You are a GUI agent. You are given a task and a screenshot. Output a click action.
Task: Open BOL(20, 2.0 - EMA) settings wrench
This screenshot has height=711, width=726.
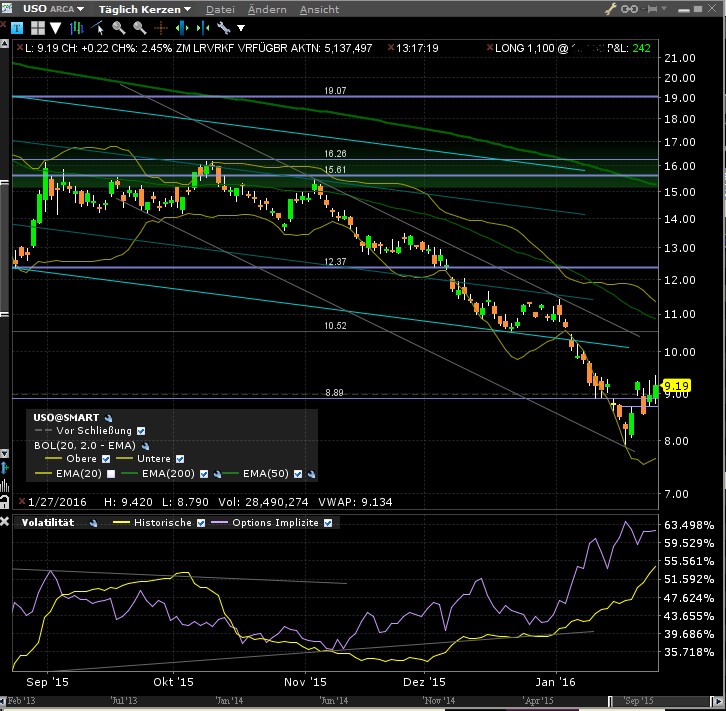[x=145, y=444]
